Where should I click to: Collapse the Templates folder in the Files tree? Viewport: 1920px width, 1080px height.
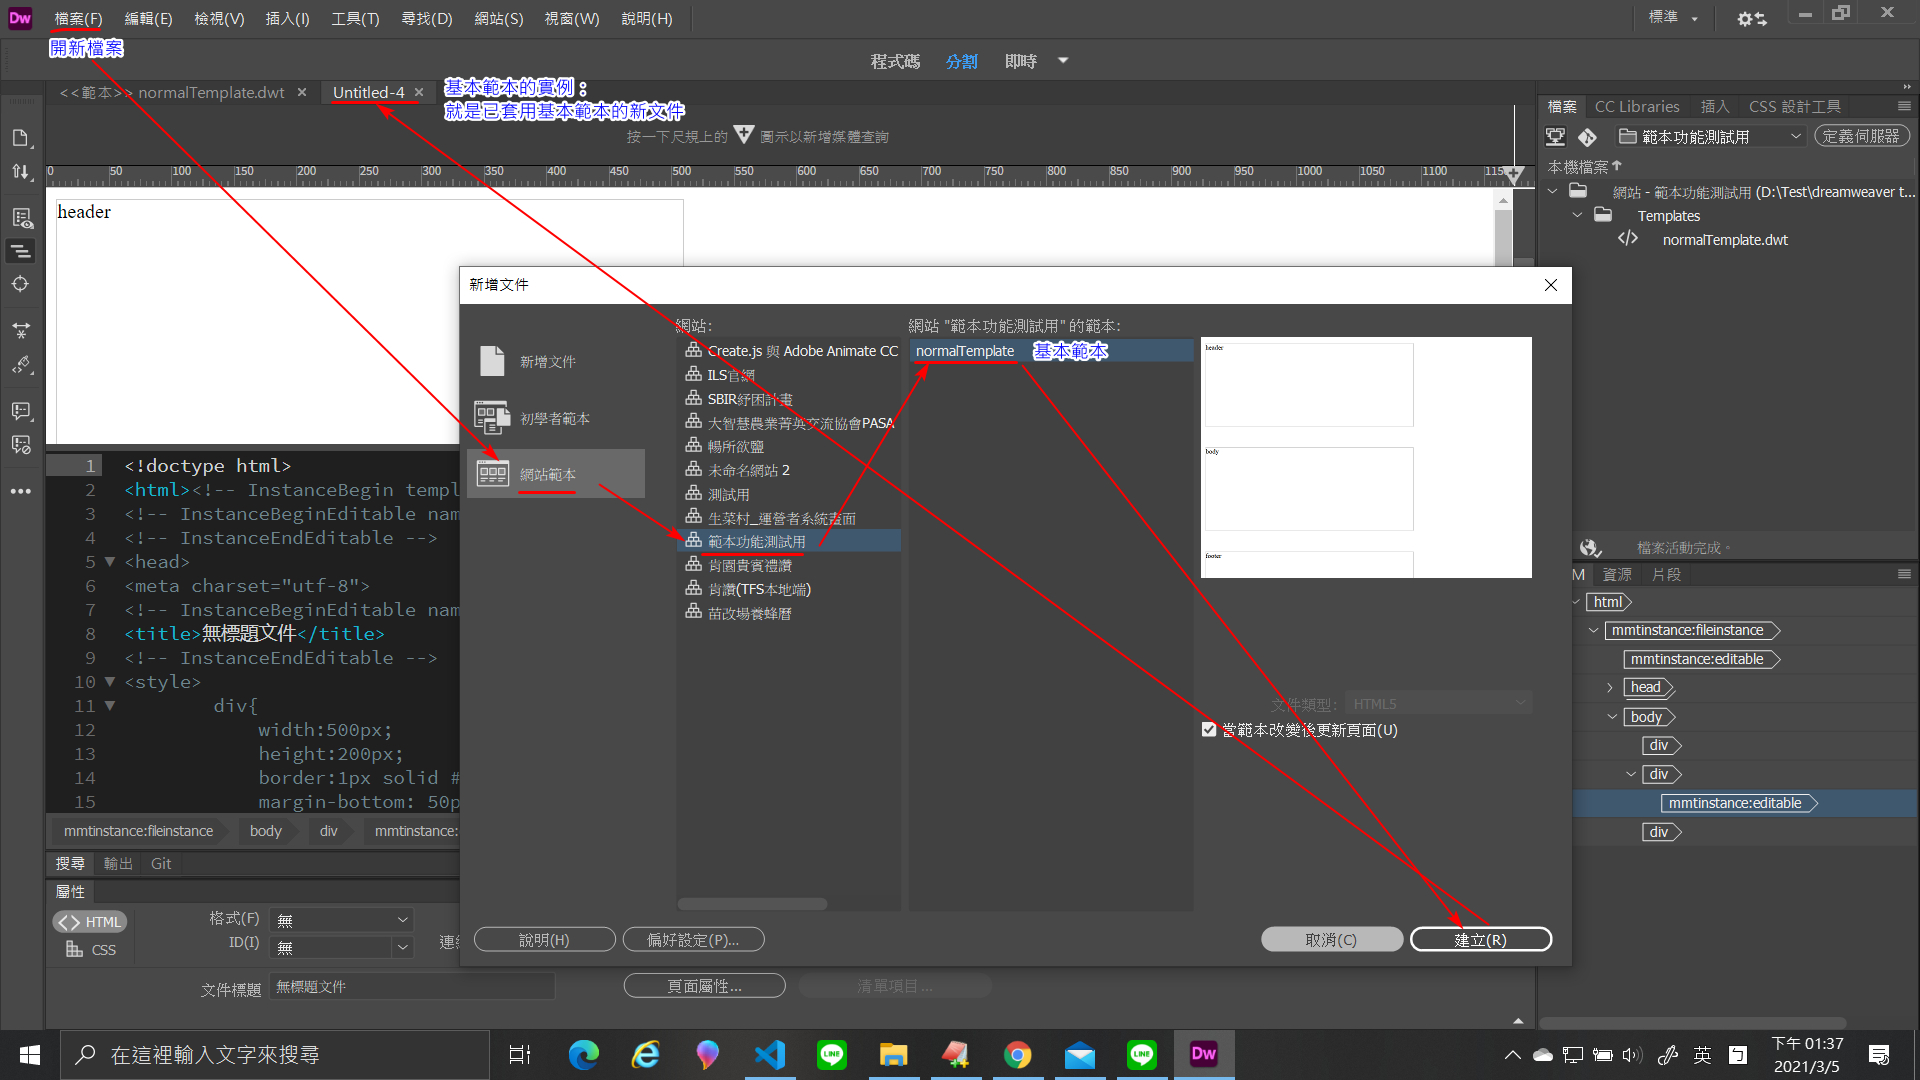[x=1578, y=215]
